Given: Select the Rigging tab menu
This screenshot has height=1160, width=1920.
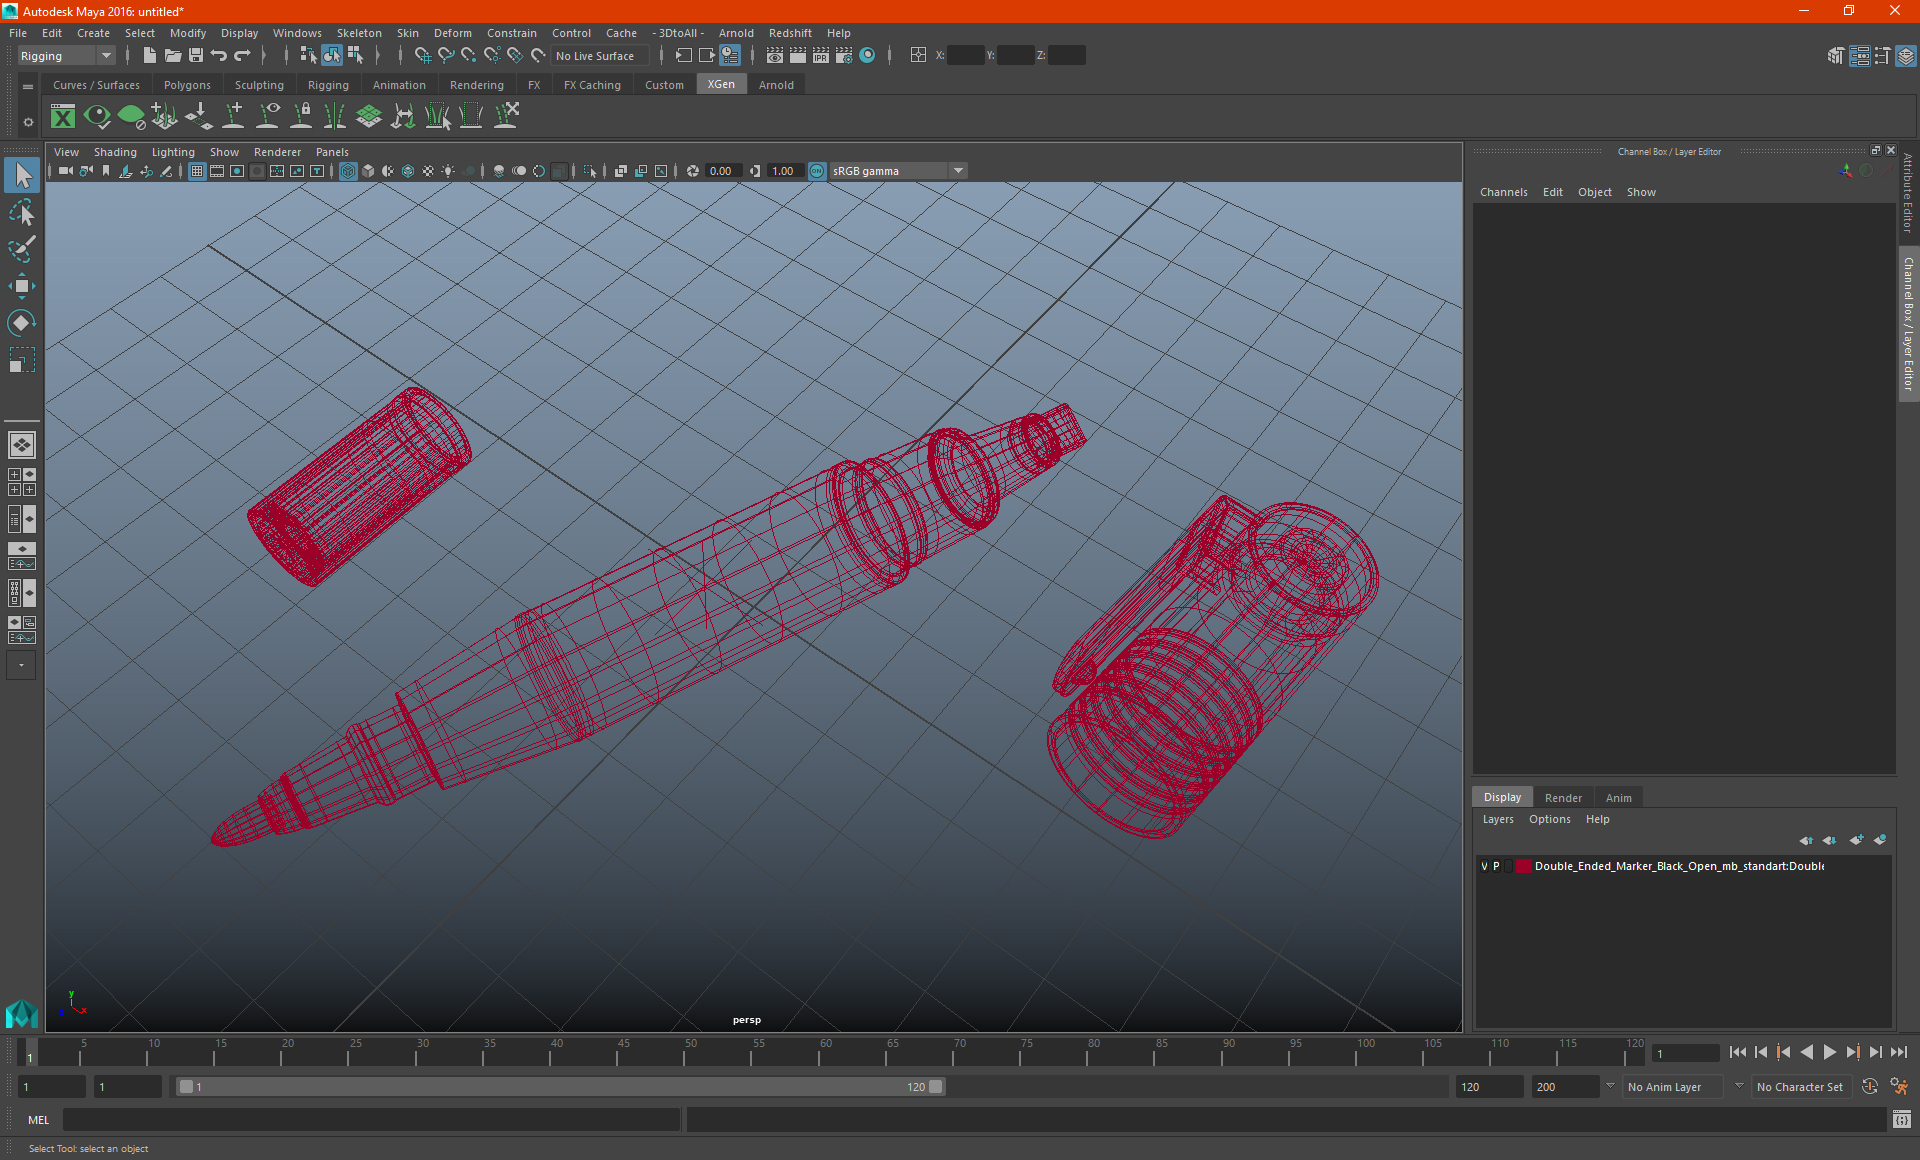Looking at the screenshot, I should (326, 85).
